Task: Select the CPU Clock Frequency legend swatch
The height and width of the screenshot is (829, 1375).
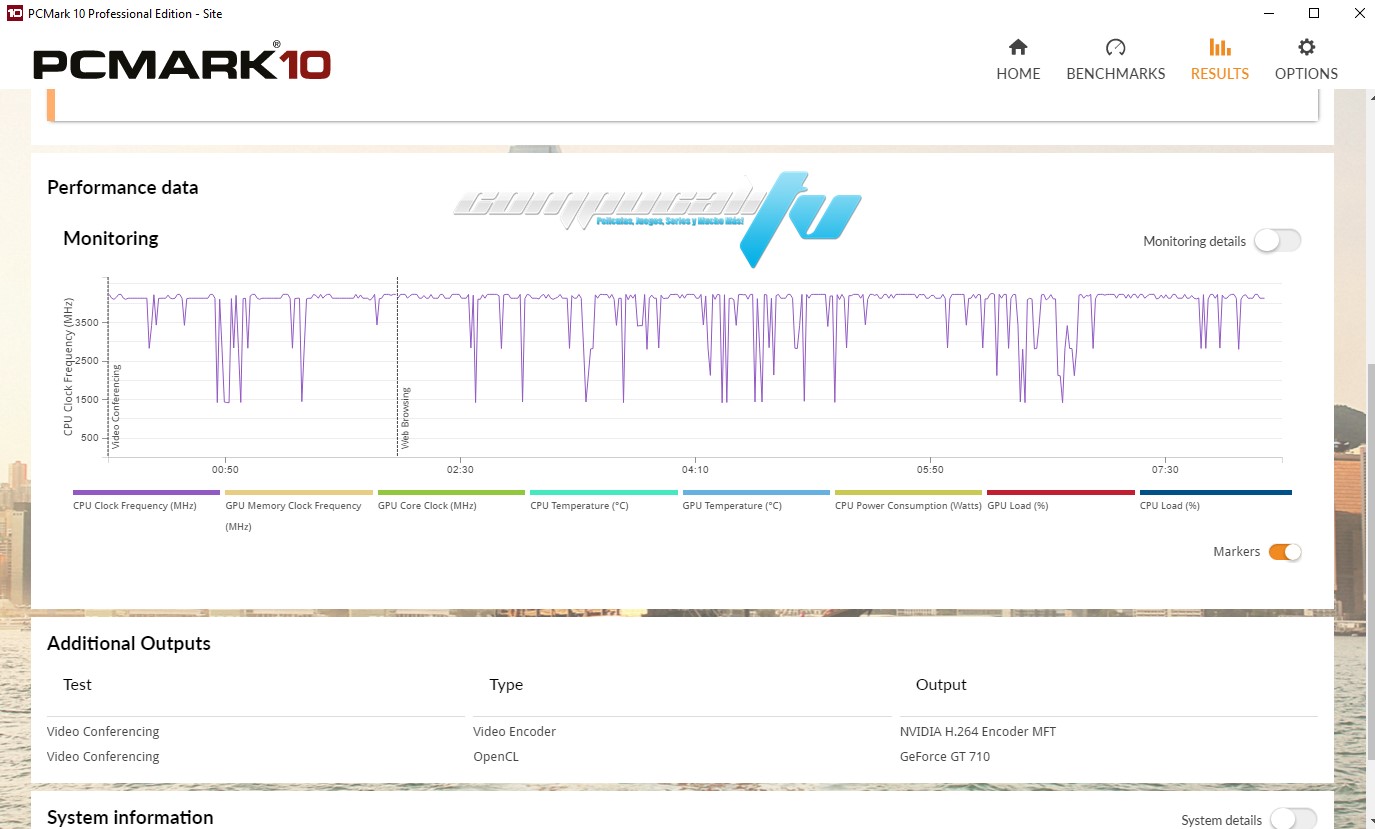Action: click(146, 493)
